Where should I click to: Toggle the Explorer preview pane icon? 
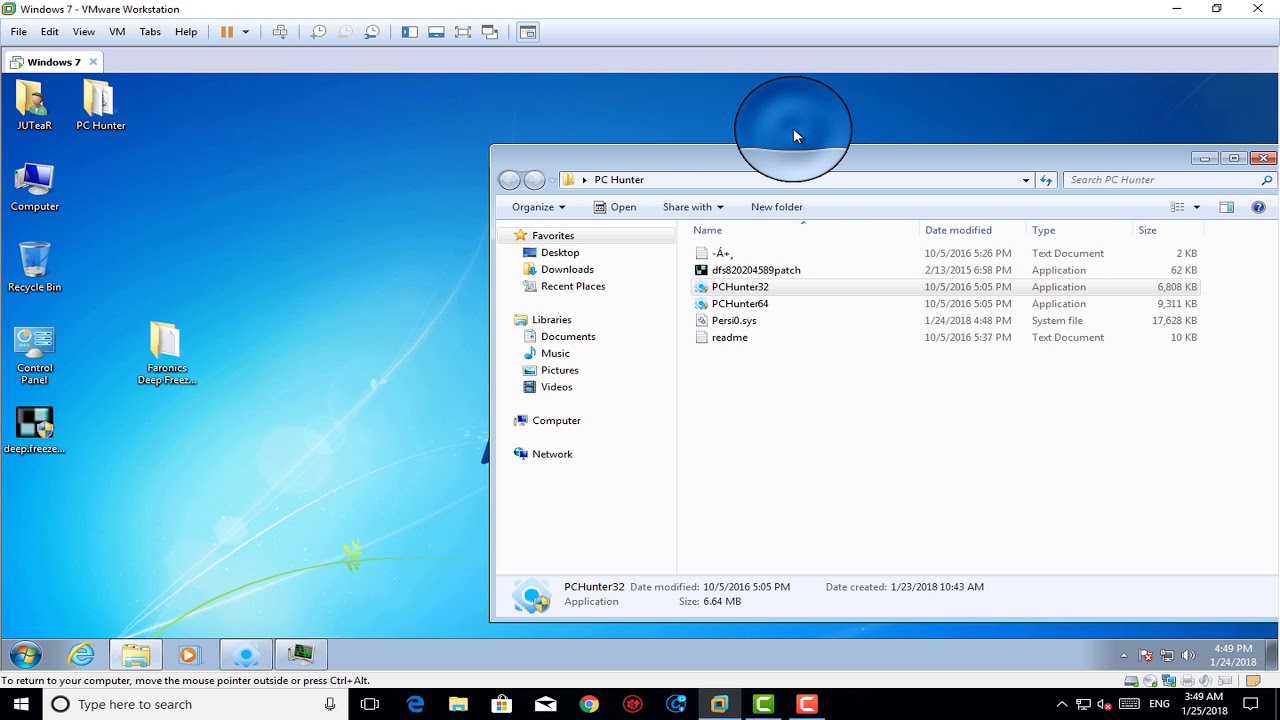pos(1226,207)
